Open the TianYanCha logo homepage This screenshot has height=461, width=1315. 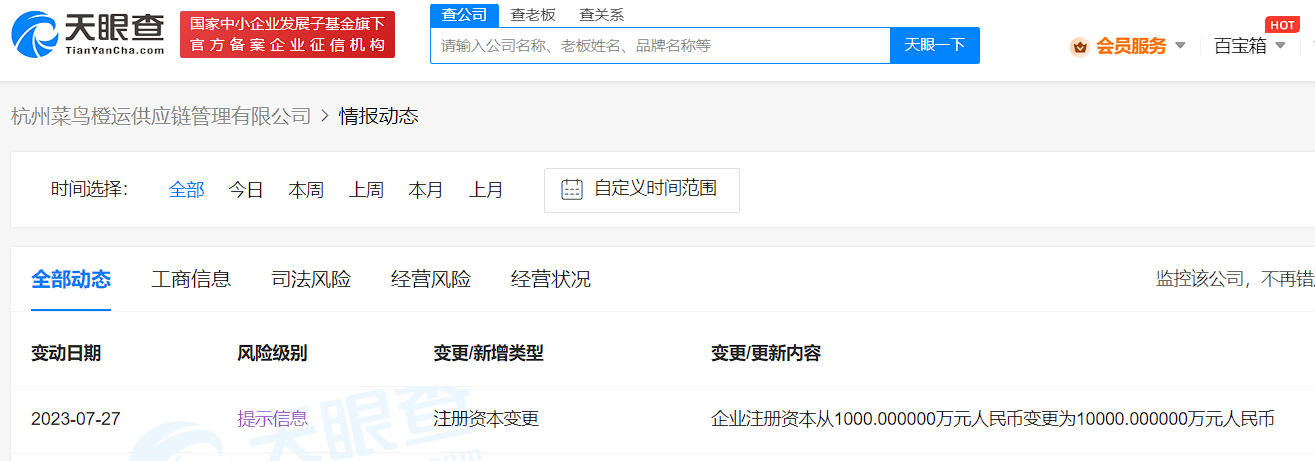click(x=87, y=35)
